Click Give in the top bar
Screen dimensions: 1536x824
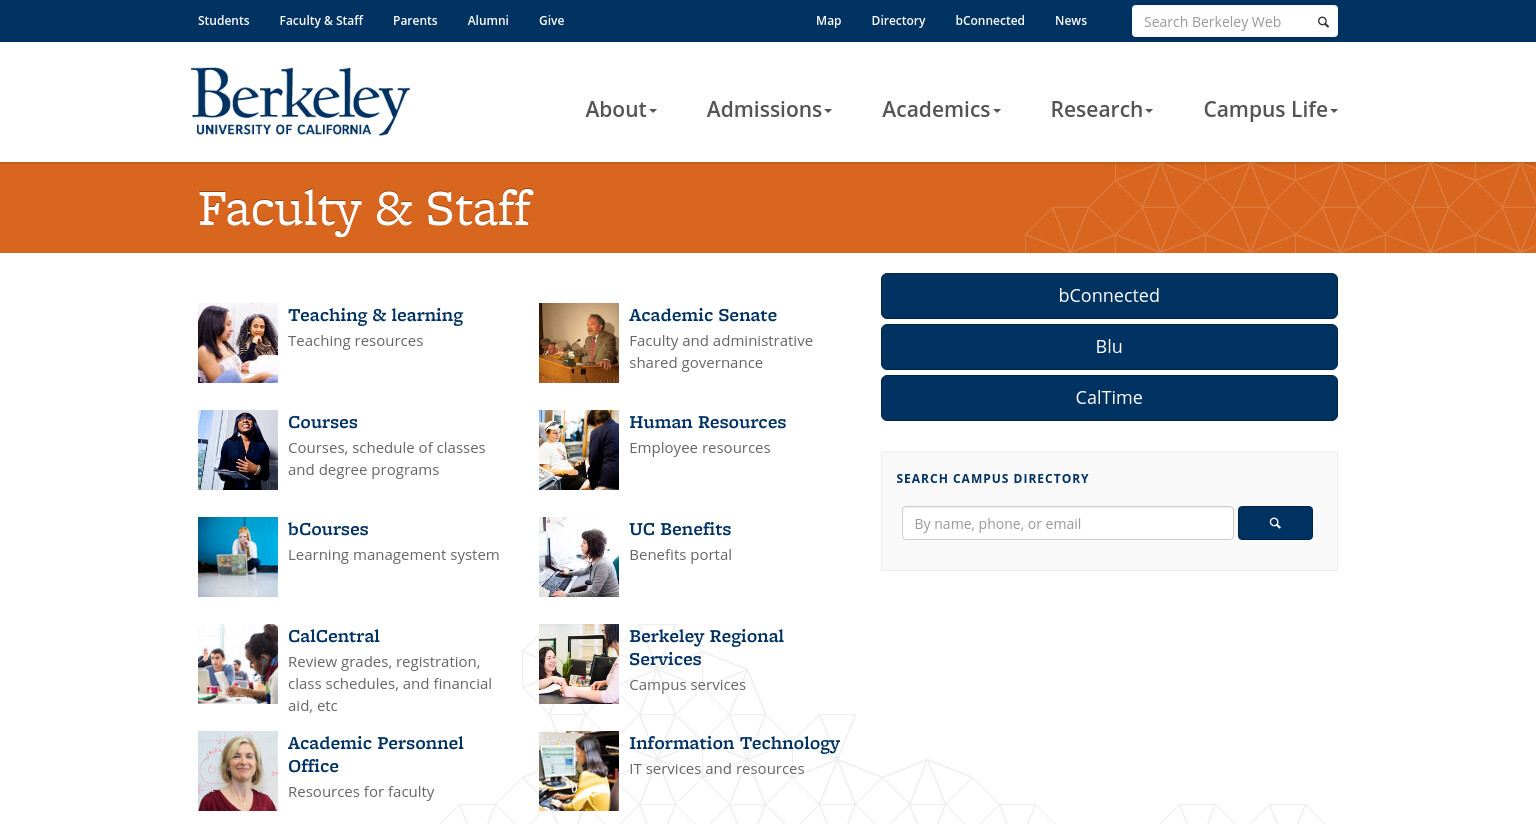(551, 20)
